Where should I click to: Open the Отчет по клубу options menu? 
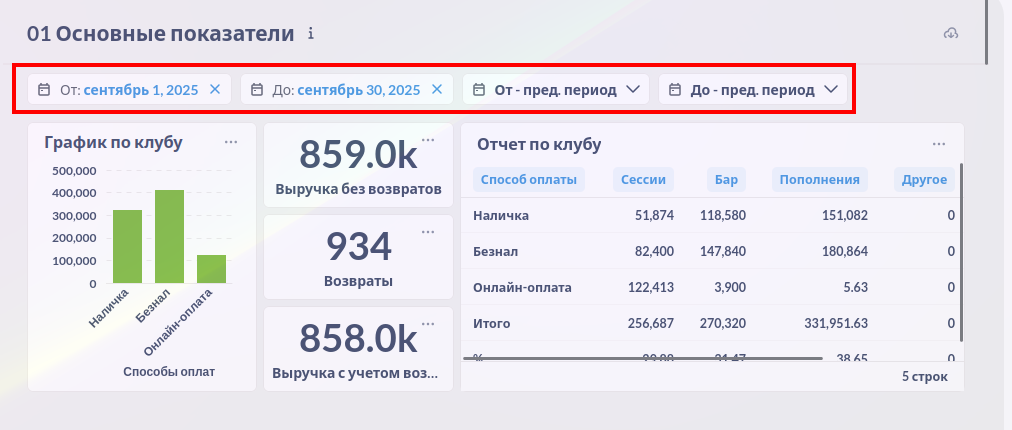(939, 144)
